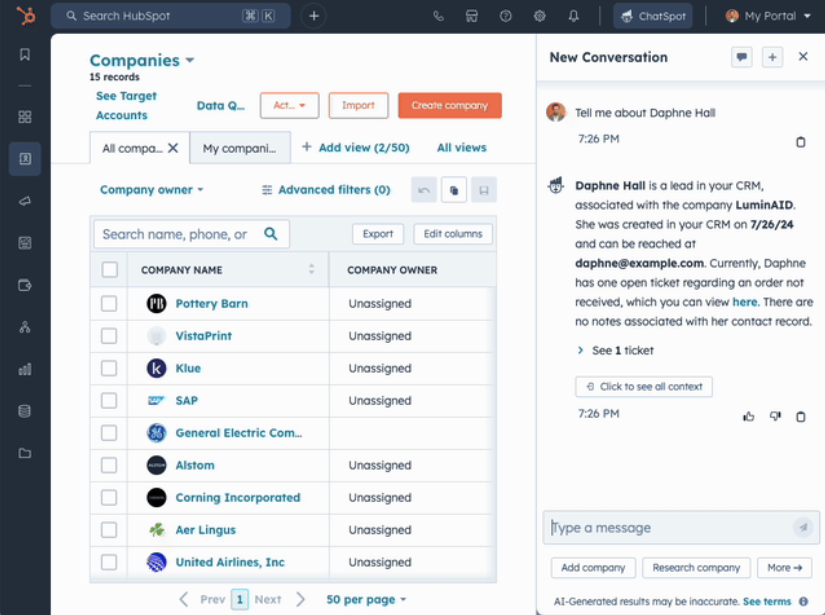The width and height of the screenshot is (825, 615).
Task: Copy the 'Tell me about Daphne Hall' message
Action: pyautogui.click(x=800, y=142)
